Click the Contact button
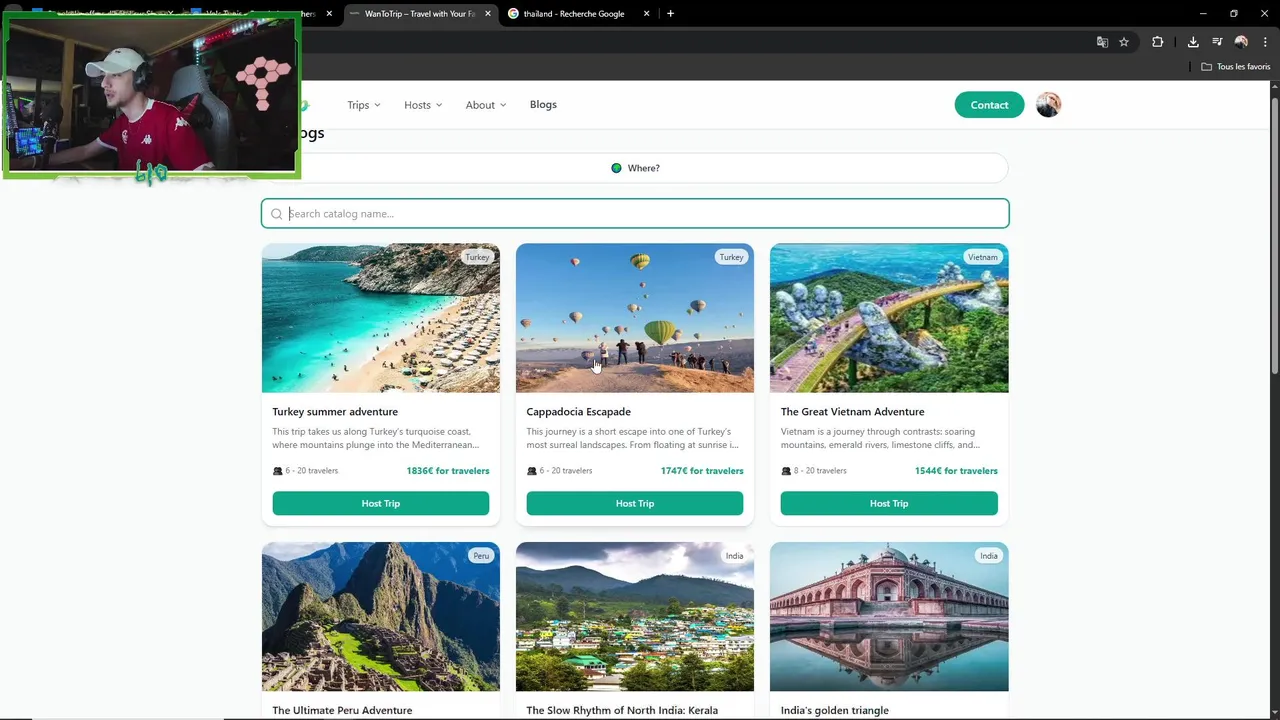This screenshot has width=1280, height=720. (x=989, y=105)
